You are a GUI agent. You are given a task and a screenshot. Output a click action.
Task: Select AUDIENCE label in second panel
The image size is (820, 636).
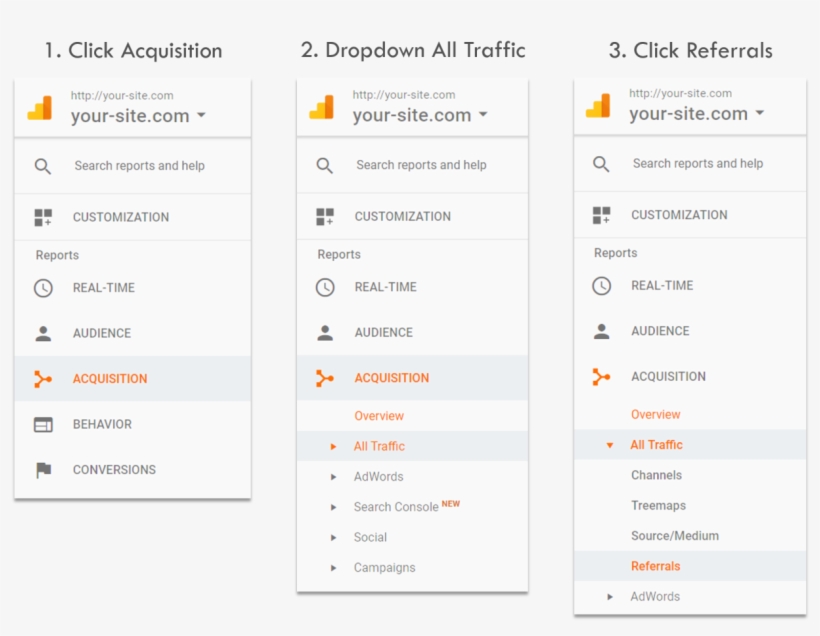pos(383,333)
